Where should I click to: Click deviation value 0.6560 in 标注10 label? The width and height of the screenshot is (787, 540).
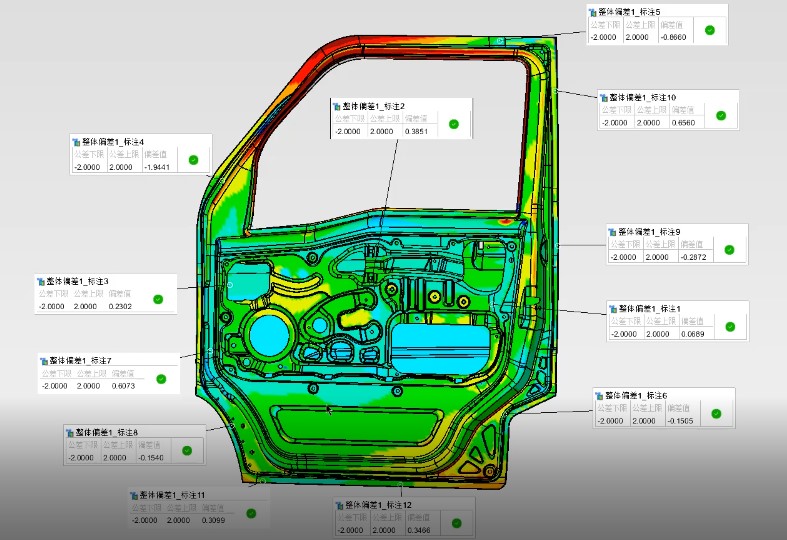click(x=683, y=123)
